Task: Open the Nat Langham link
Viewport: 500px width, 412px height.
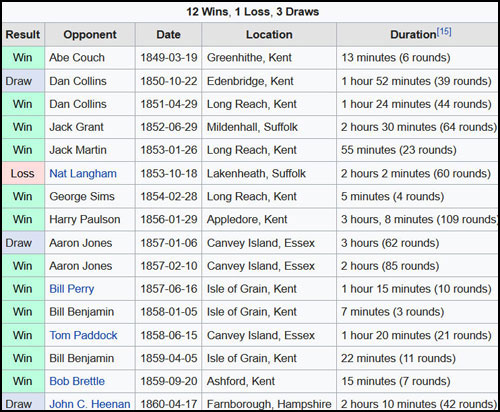Action: coord(83,173)
